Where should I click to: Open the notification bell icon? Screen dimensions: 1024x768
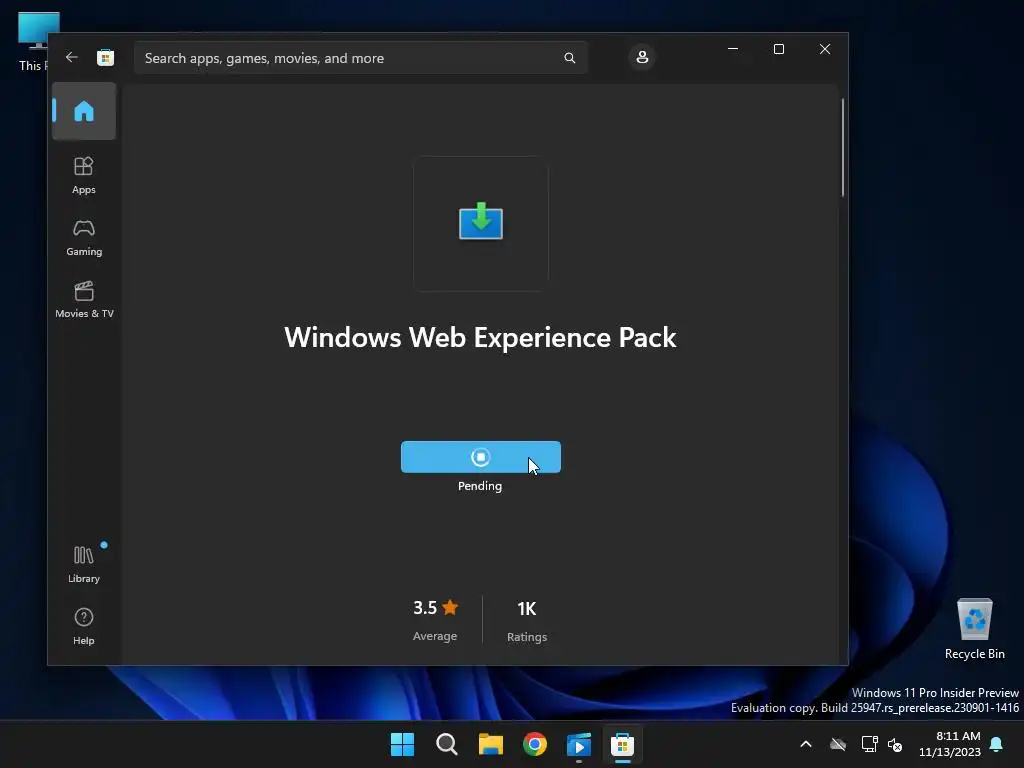click(x=997, y=744)
